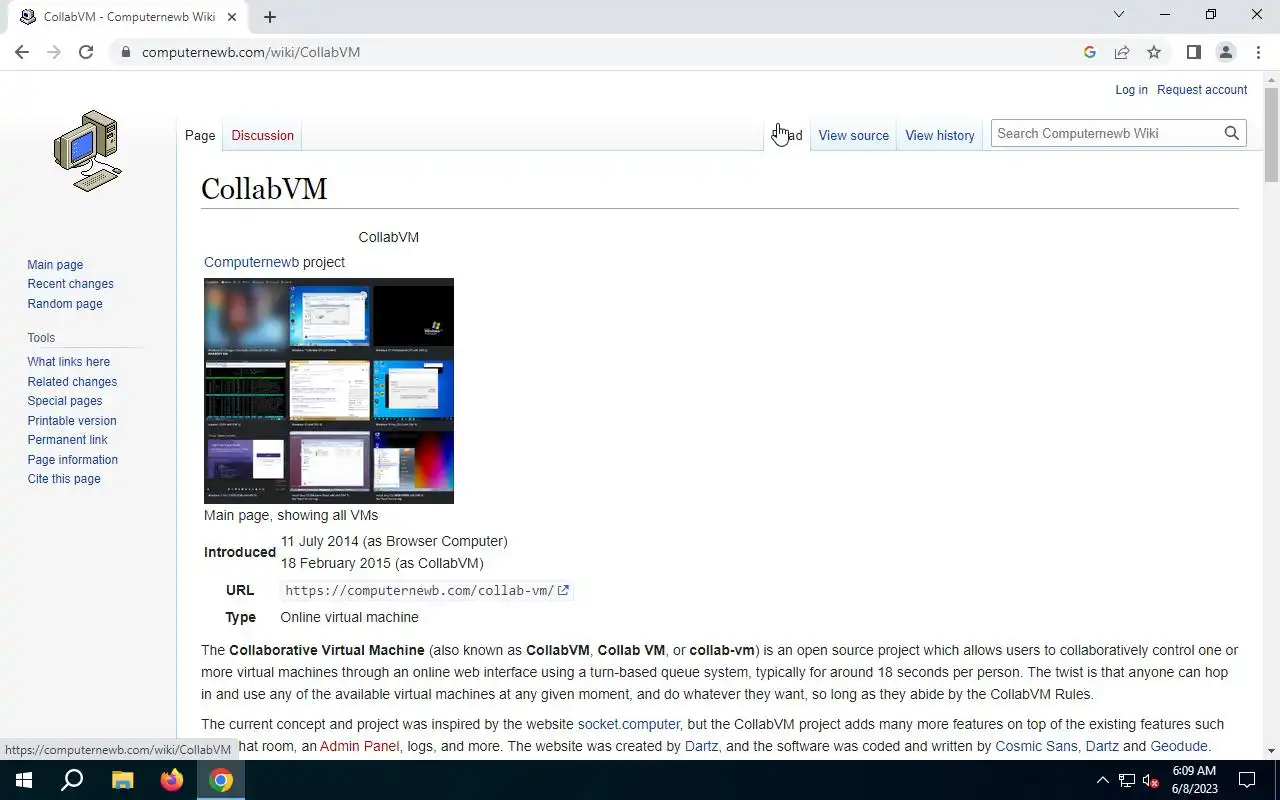The image size is (1280, 800).
Task: Open Windows taskbar search
Action: pyautogui.click(x=72, y=780)
